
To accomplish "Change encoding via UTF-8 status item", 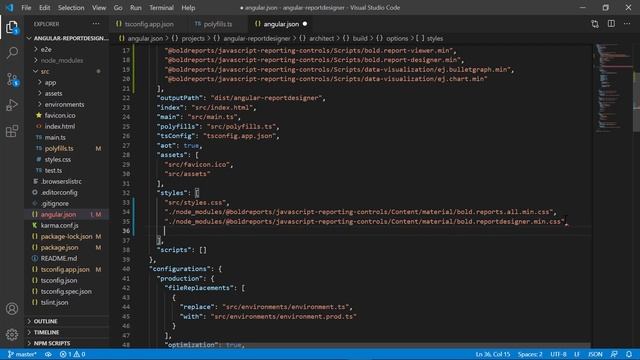I will [x=558, y=354].
